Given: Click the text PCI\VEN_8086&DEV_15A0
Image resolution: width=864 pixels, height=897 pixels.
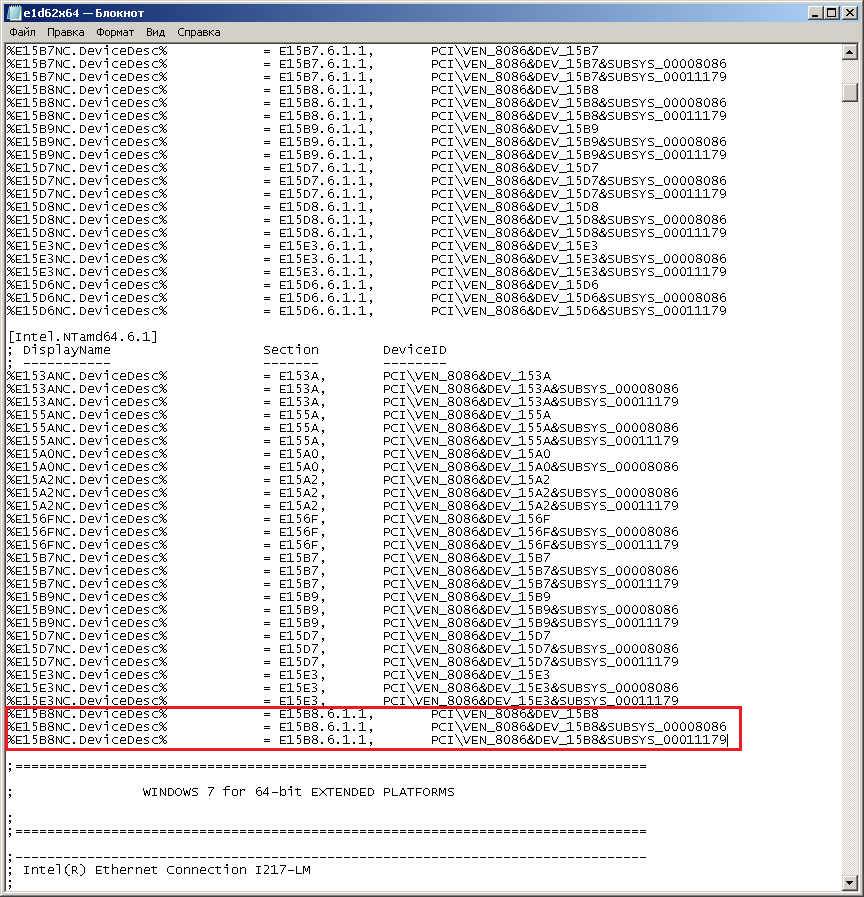Looking at the screenshot, I should [x=467, y=454].
